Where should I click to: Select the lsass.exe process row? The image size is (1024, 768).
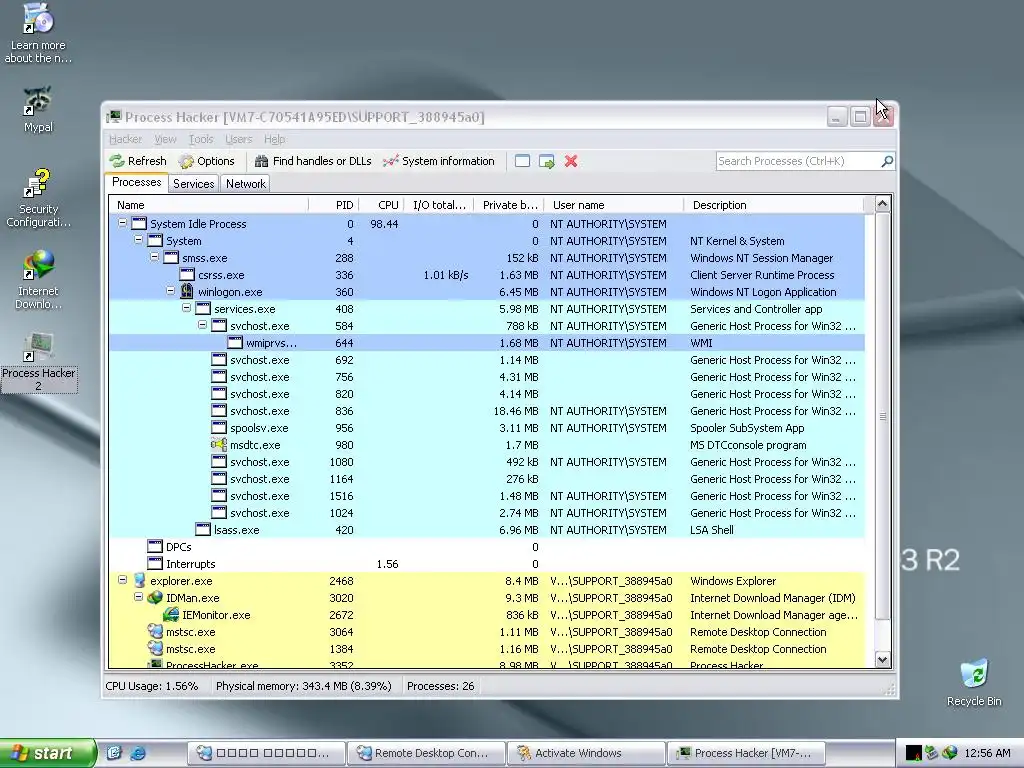tap(487, 530)
